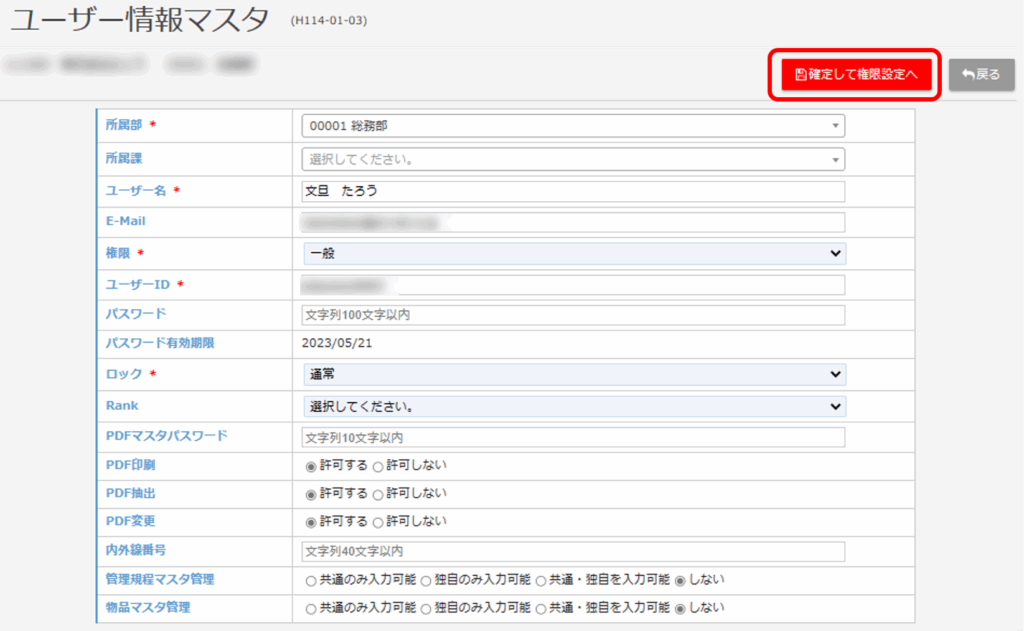Focus the ユーザーID input field
The image size is (1024, 631).
573,285
